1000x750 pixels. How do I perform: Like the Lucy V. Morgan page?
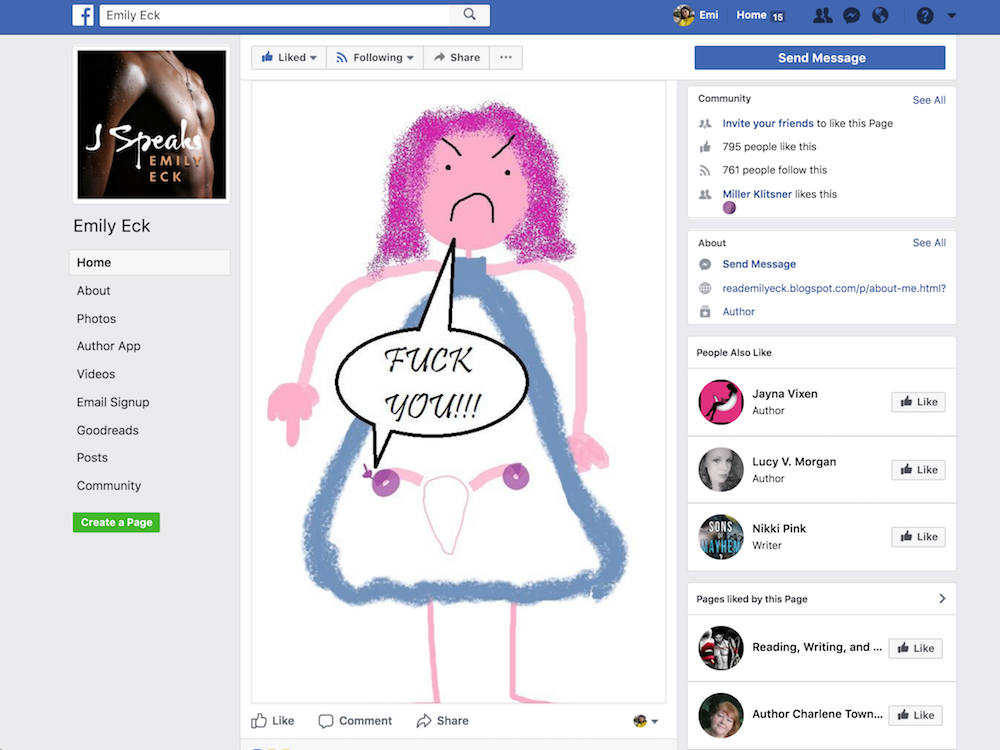918,470
